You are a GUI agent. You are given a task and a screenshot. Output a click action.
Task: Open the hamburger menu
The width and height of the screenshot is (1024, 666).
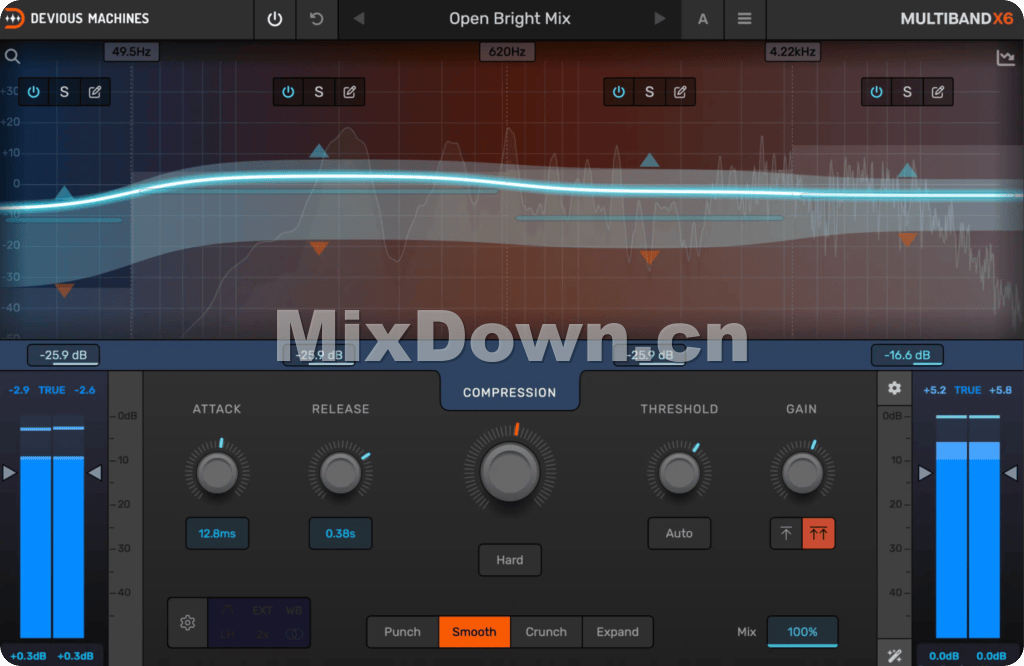[744, 19]
